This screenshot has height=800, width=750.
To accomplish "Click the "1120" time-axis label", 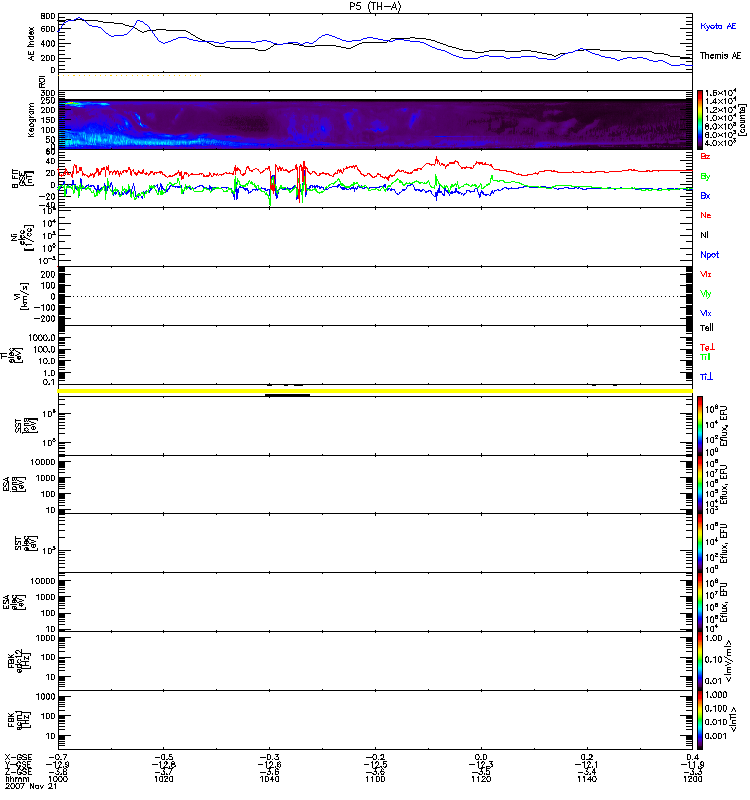I will (x=481, y=779).
